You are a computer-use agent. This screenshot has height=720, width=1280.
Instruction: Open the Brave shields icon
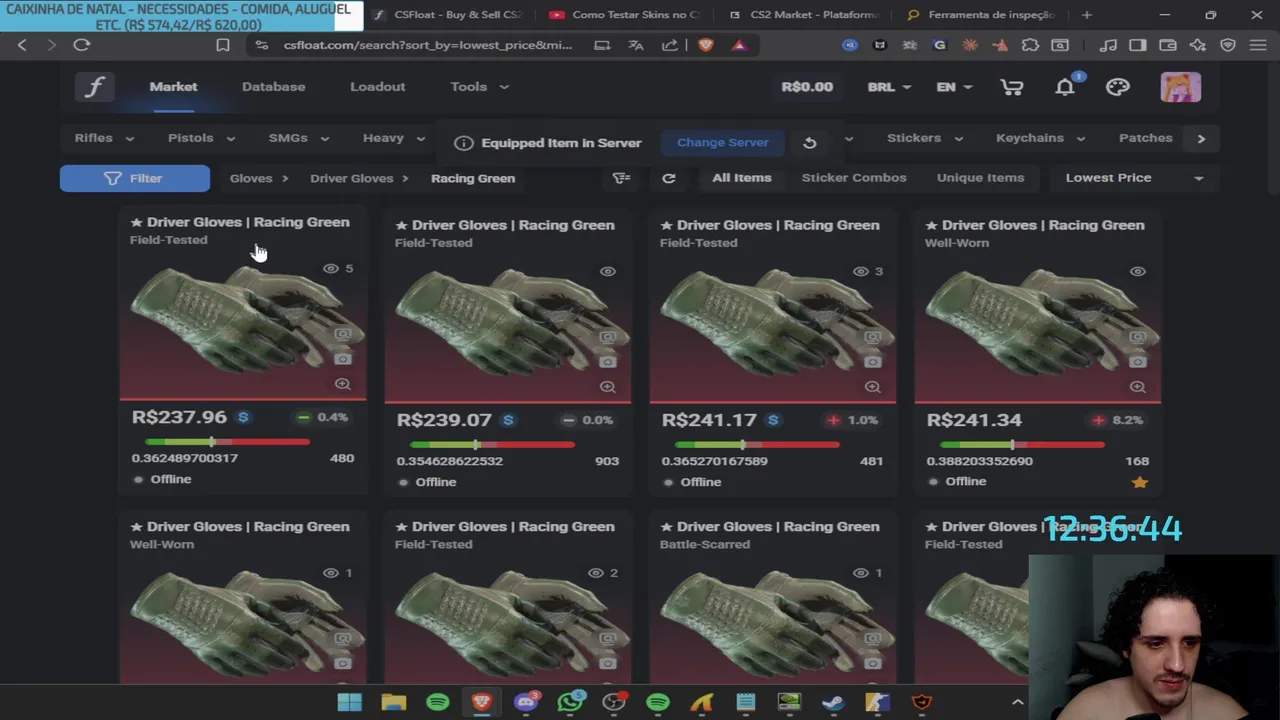(705, 45)
